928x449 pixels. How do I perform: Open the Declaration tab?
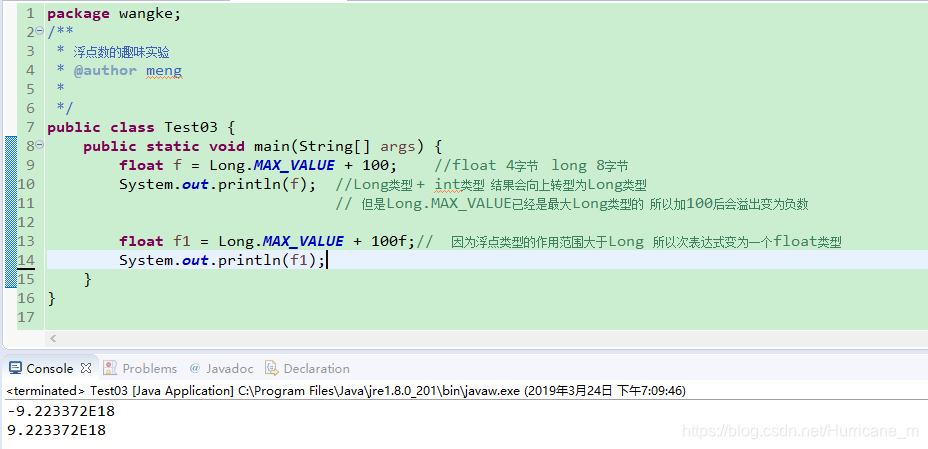click(308, 369)
